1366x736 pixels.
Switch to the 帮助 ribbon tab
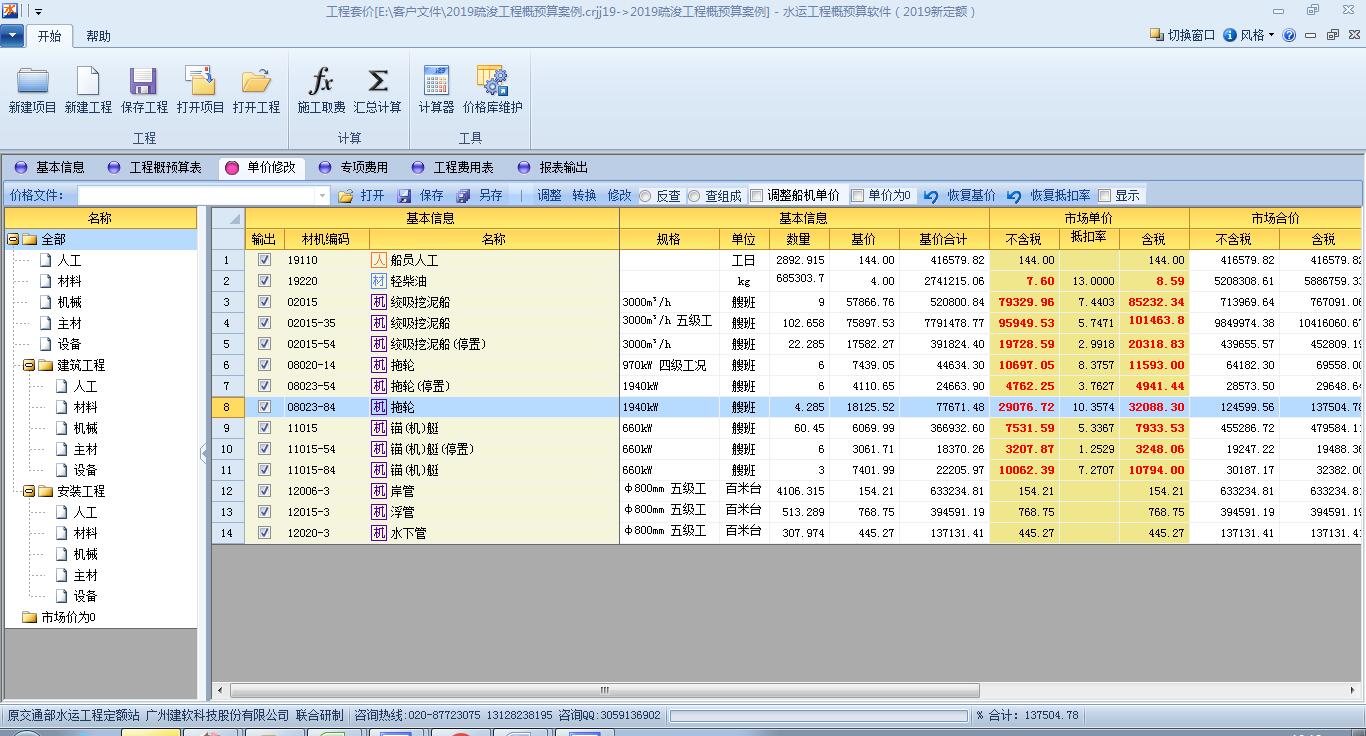[x=98, y=36]
